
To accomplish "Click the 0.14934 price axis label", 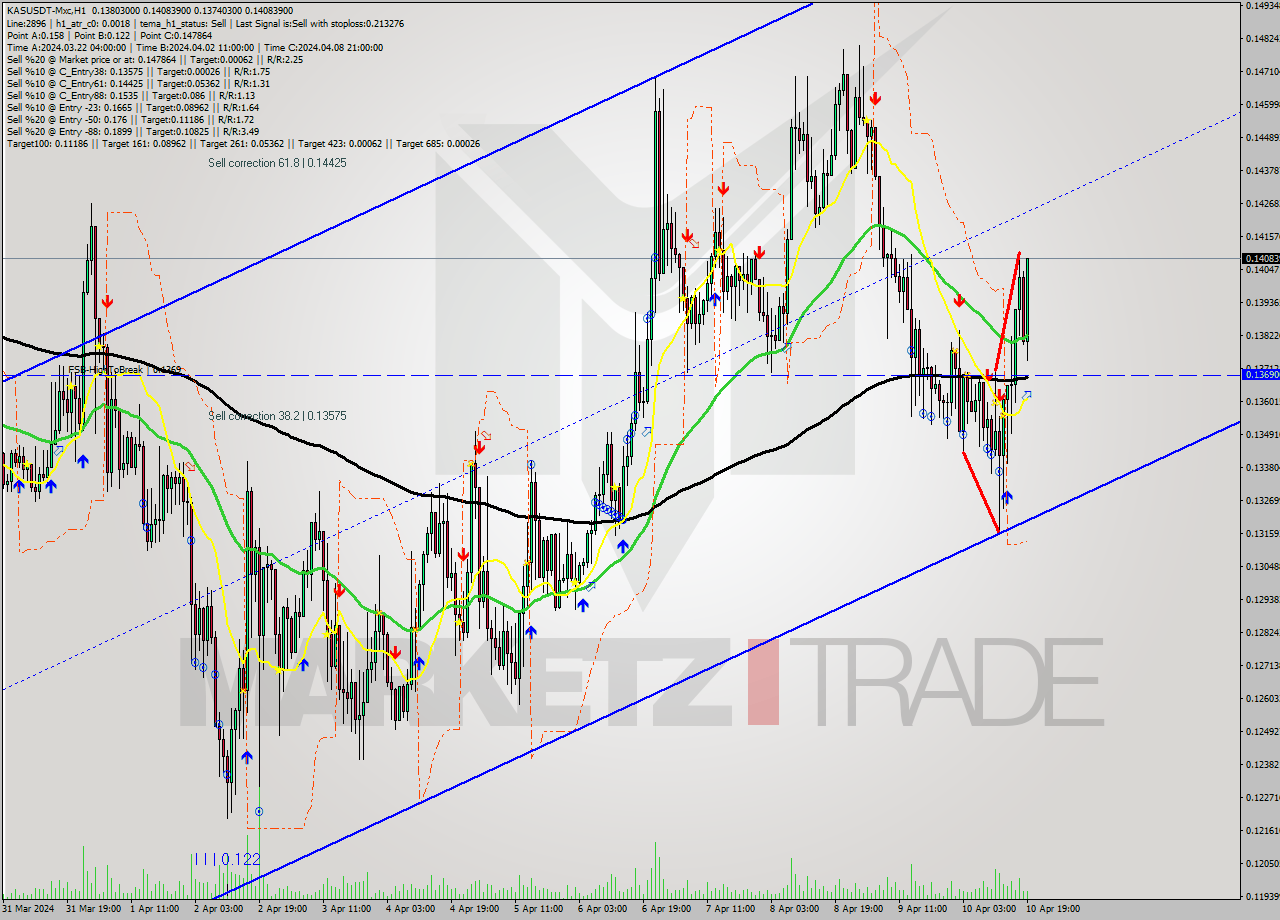I will tap(1261, 5).
